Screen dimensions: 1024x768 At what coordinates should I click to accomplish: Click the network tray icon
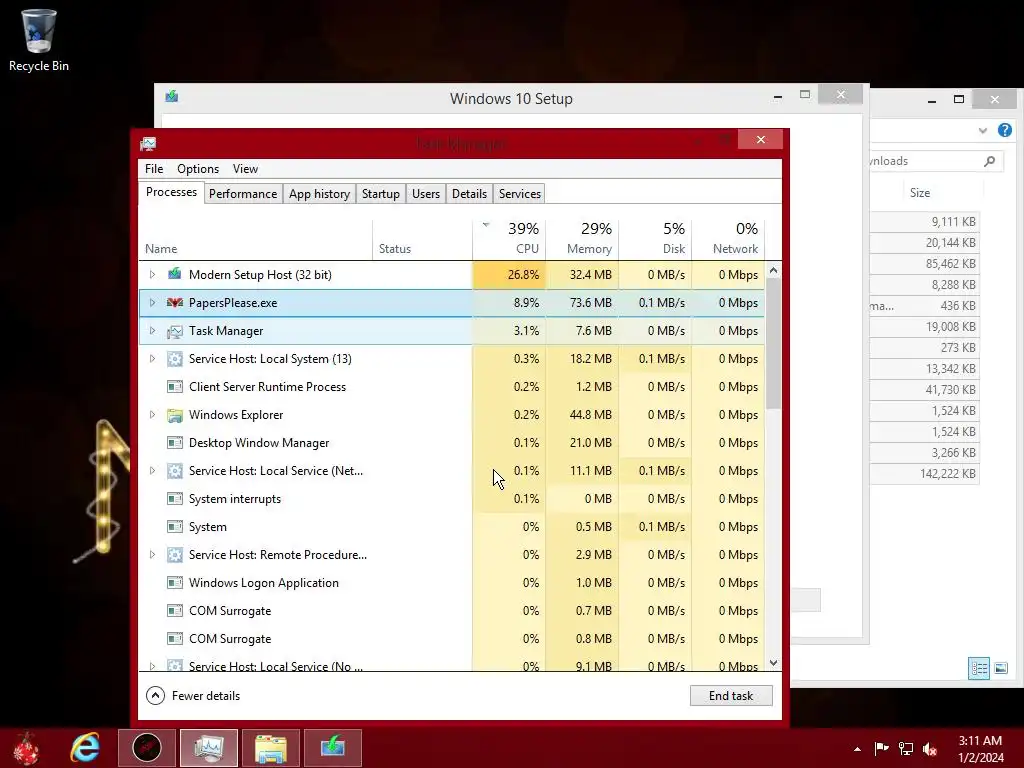pyautogui.click(x=906, y=748)
